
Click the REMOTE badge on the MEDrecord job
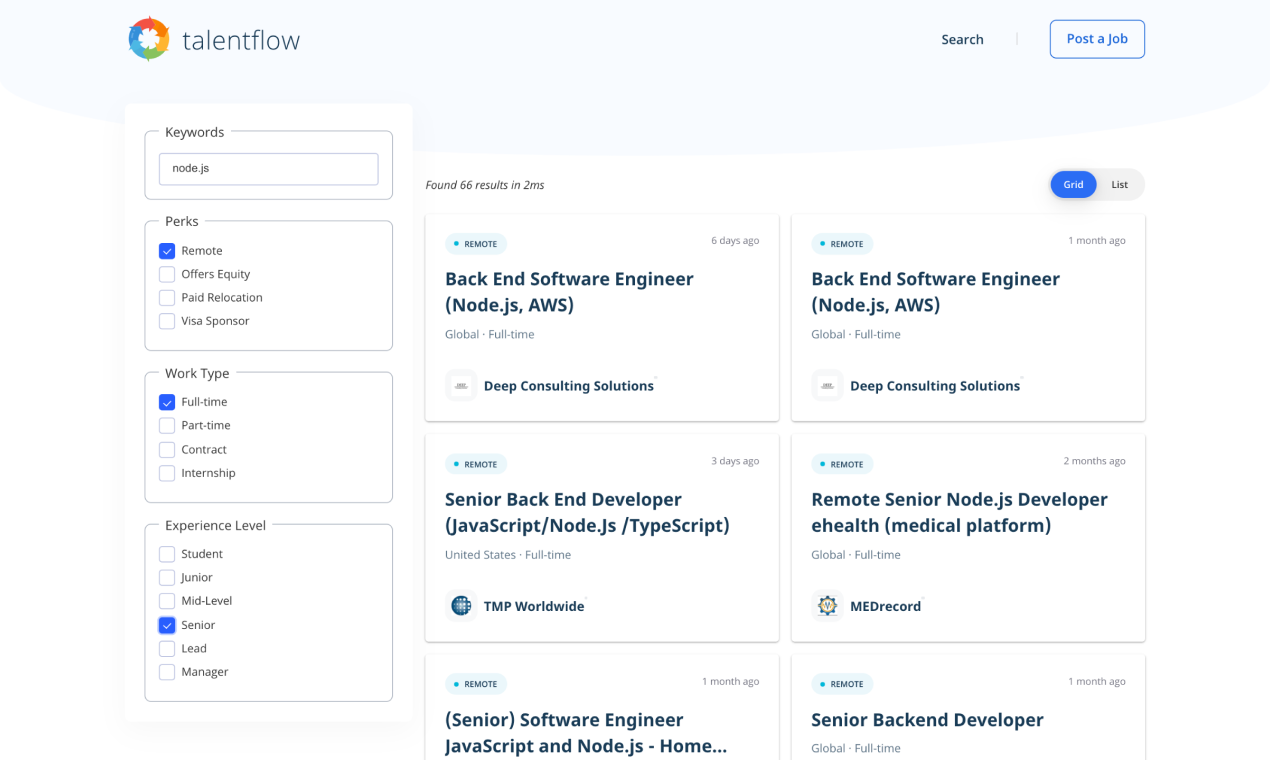(842, 463)
